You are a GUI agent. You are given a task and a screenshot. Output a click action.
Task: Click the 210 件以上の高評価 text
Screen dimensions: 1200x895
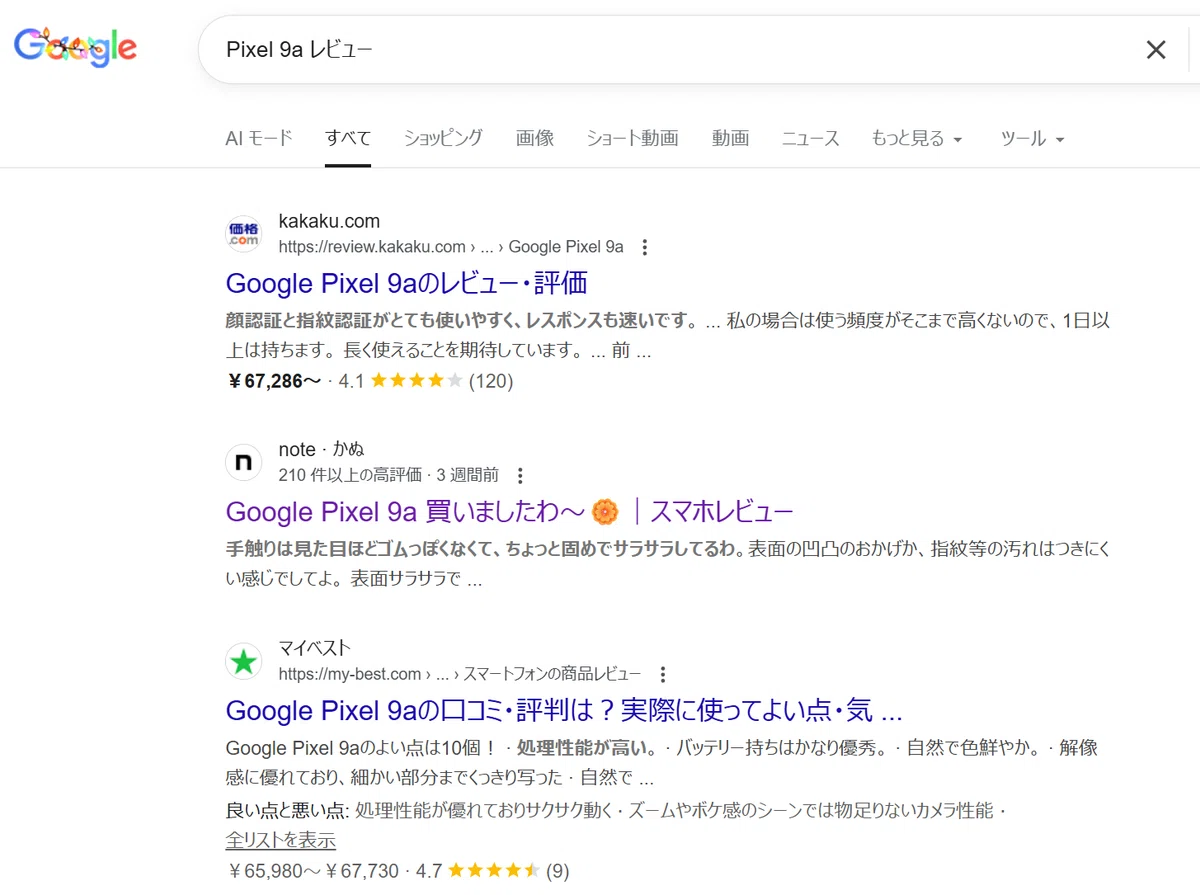350,476
